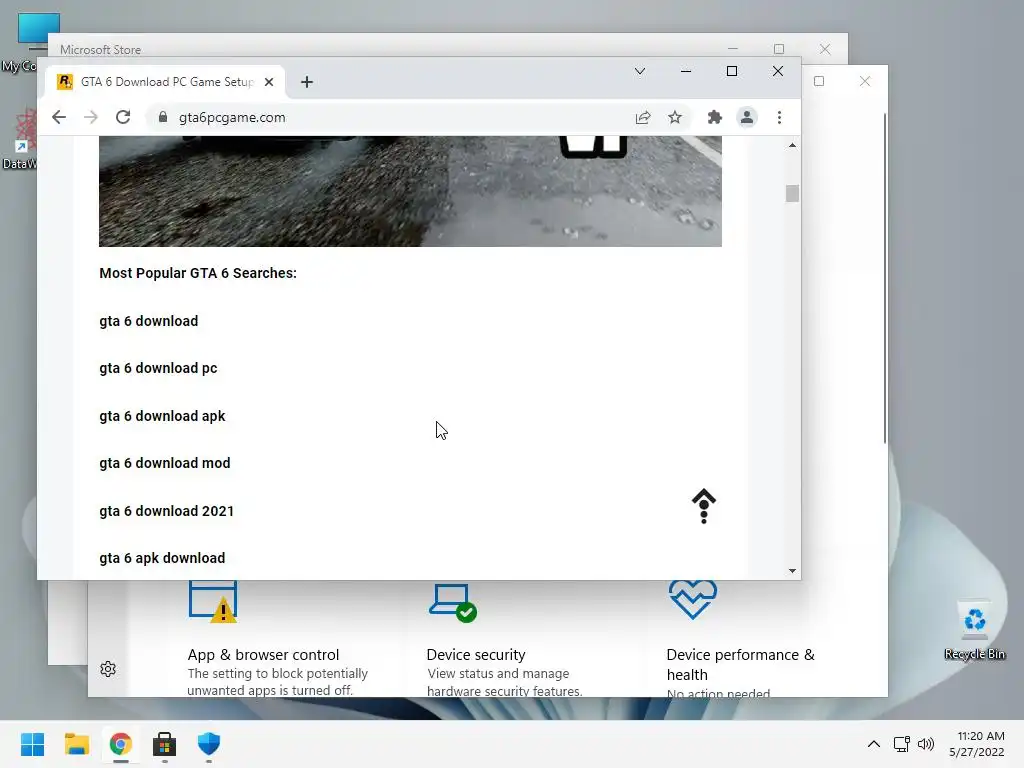
Task: Open volume control tray icon
Action: click(x=926, y=744)
